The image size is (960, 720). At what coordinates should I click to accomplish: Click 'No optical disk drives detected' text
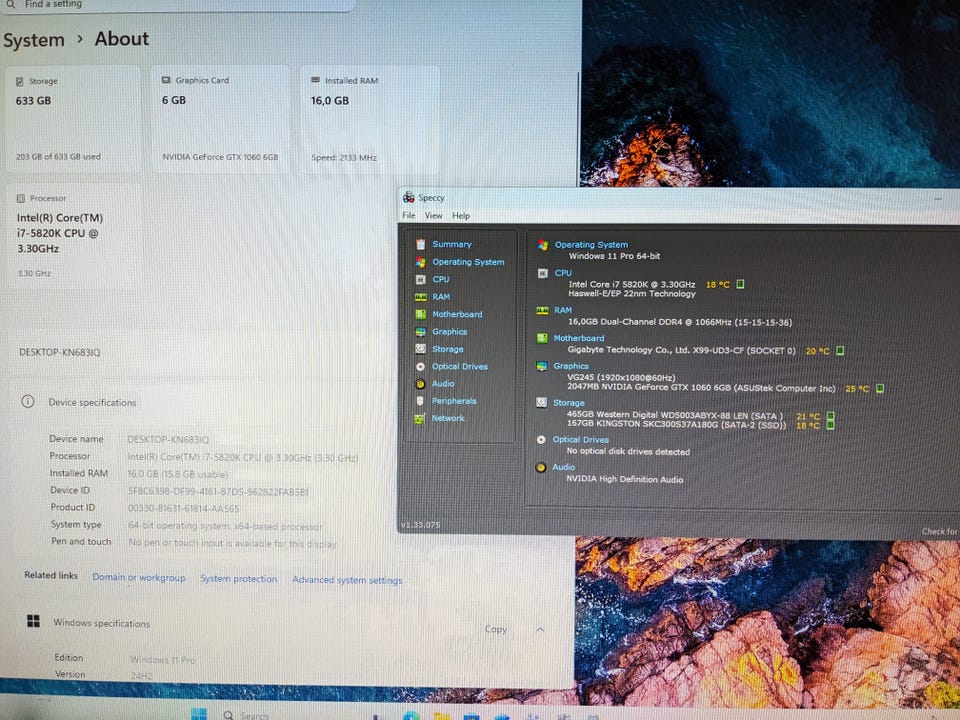[628, 451]
